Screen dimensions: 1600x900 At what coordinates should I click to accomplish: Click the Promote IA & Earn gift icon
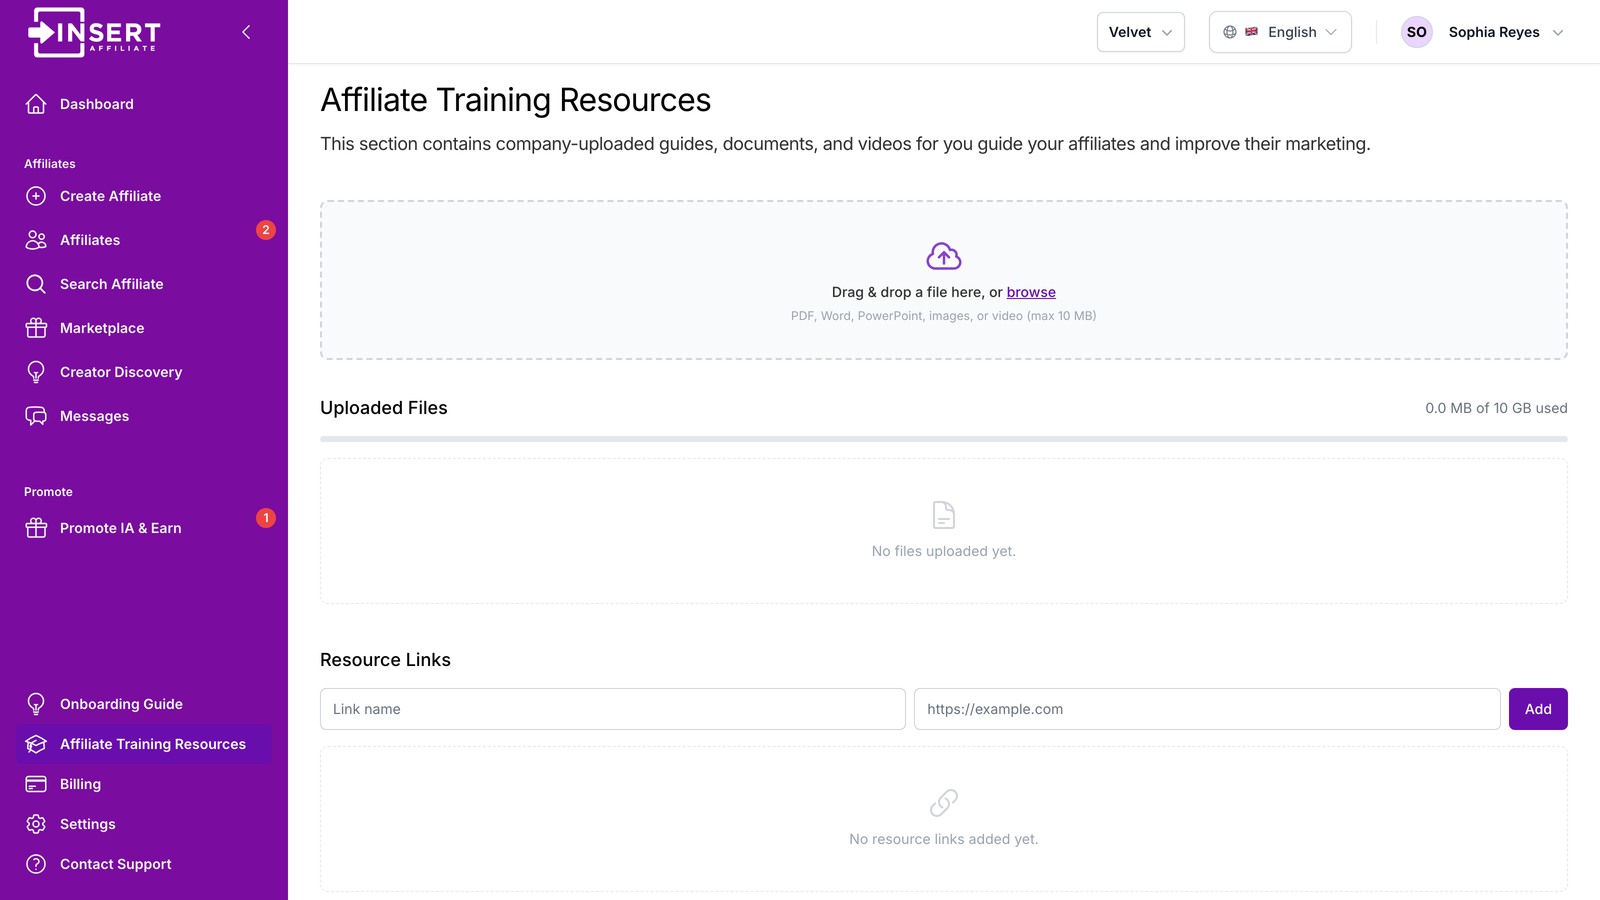tap(36, 528)
